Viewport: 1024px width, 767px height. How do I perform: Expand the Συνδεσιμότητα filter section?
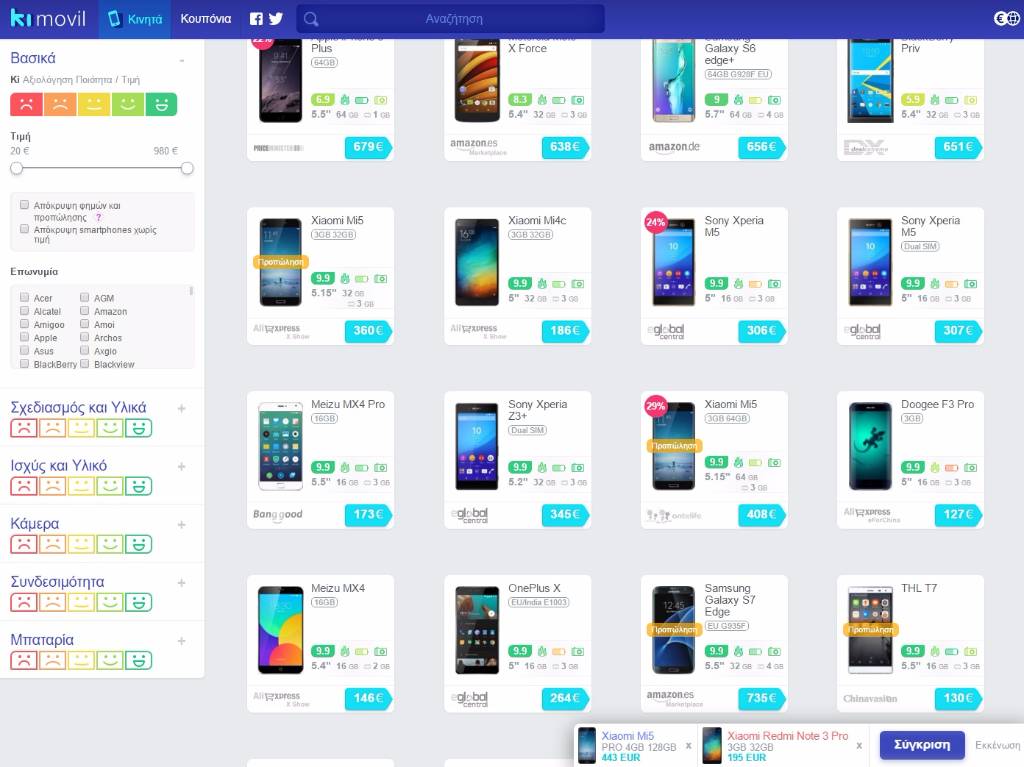[182, 583]
